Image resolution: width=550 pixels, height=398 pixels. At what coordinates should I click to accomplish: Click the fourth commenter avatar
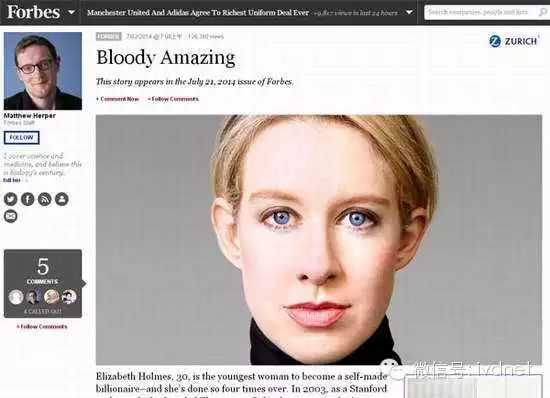(x=69, y=297)
